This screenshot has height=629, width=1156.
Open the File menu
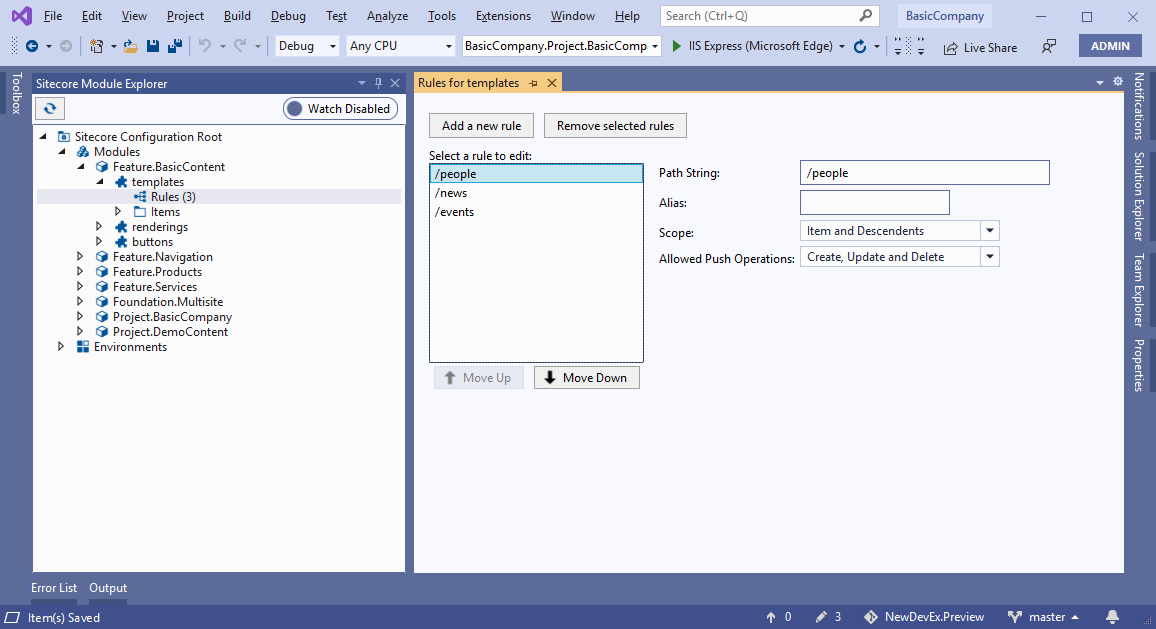coord(53,15)
